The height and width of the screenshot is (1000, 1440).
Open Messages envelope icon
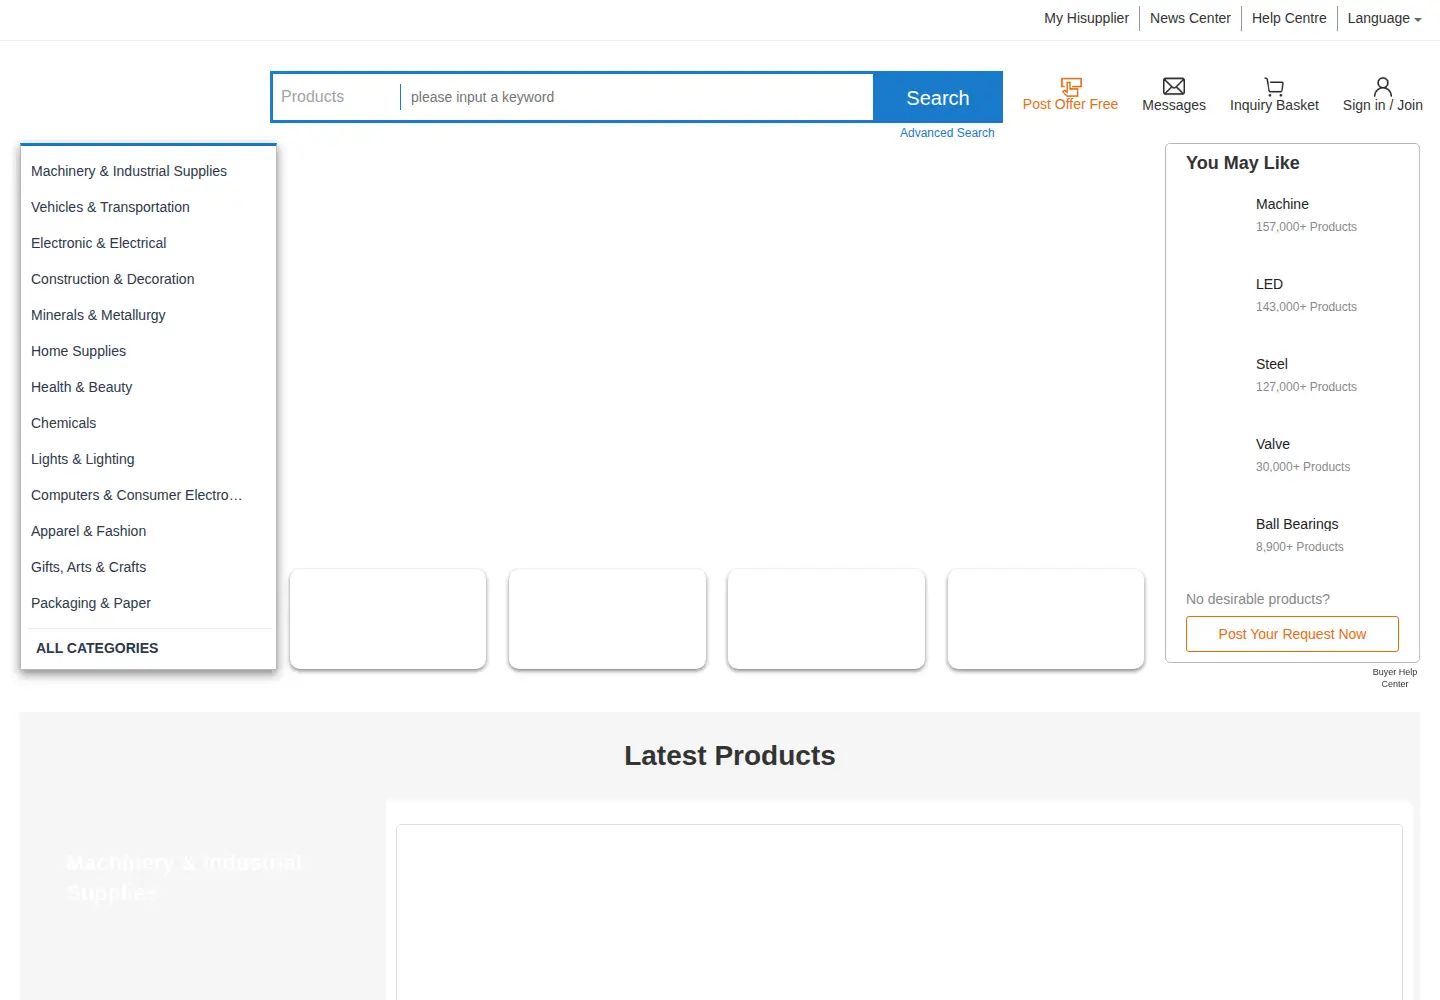click(1174, 87)
